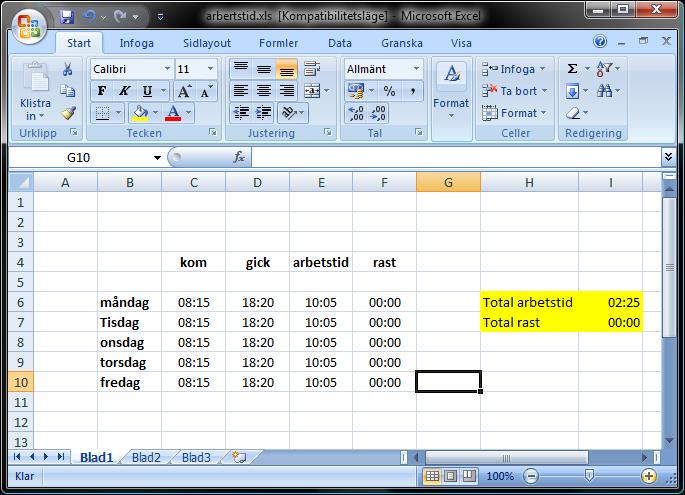This screenshot has width=685, height=495.
Task: Apply red font color A
Action: pyautogui.click(x=173, y=113)
